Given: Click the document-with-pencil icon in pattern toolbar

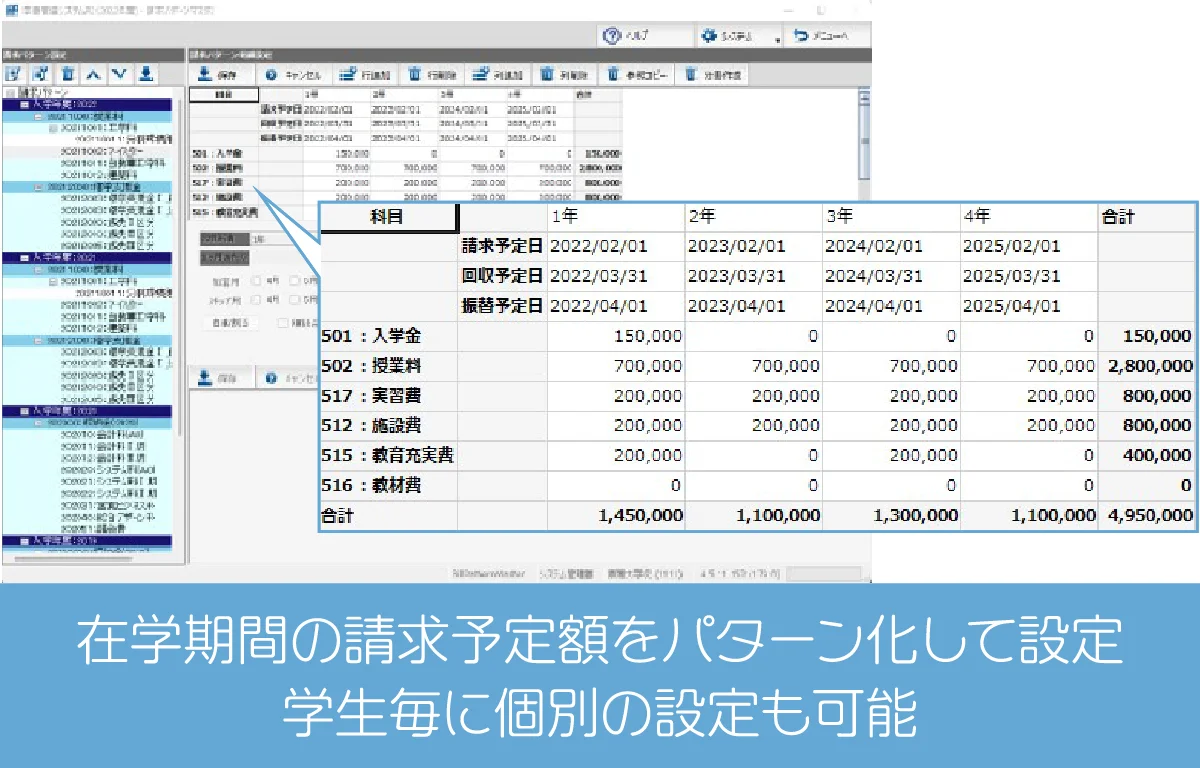Looking at the screenshot, I should pos(14,73).
